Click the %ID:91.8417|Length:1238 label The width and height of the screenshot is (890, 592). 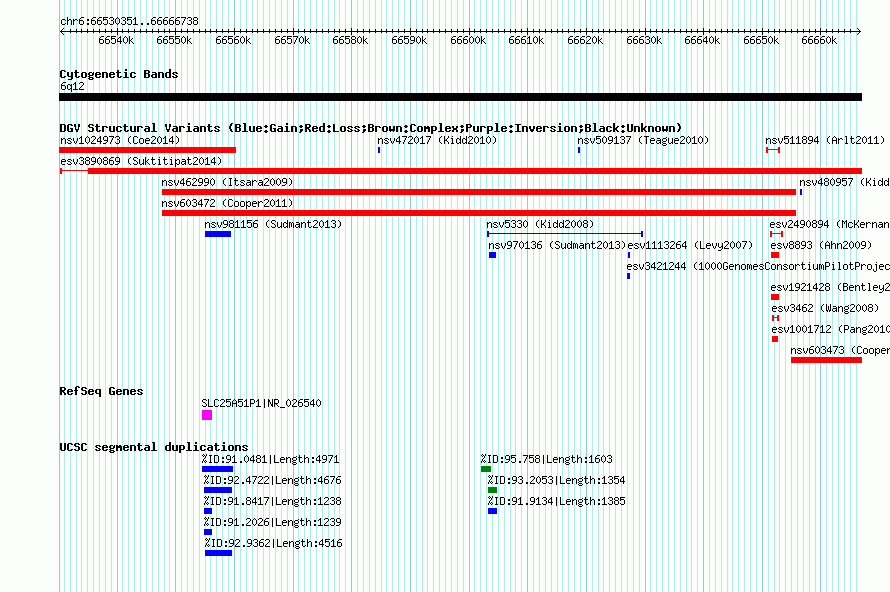pos(272,501)
